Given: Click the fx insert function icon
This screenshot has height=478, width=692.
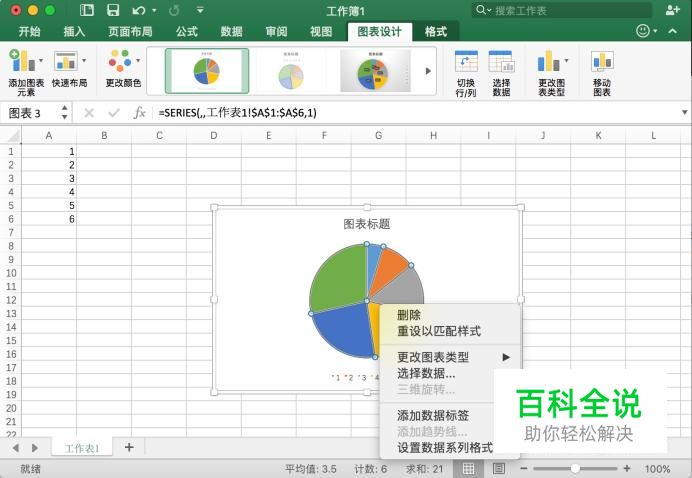Looking at the screenshot, I should coord(139,113).
